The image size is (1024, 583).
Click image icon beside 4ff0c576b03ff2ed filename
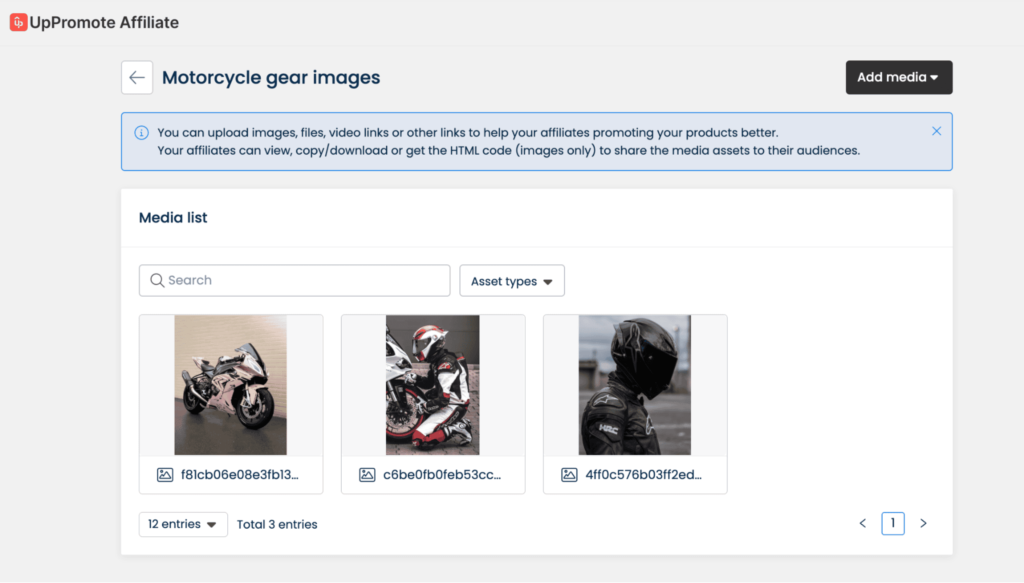(569, 475)
